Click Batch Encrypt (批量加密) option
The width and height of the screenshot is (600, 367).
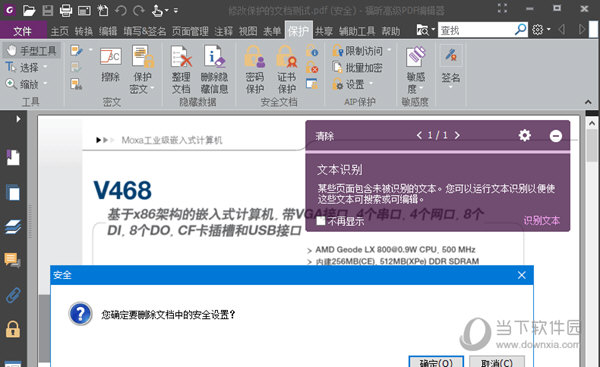point(357,67)
